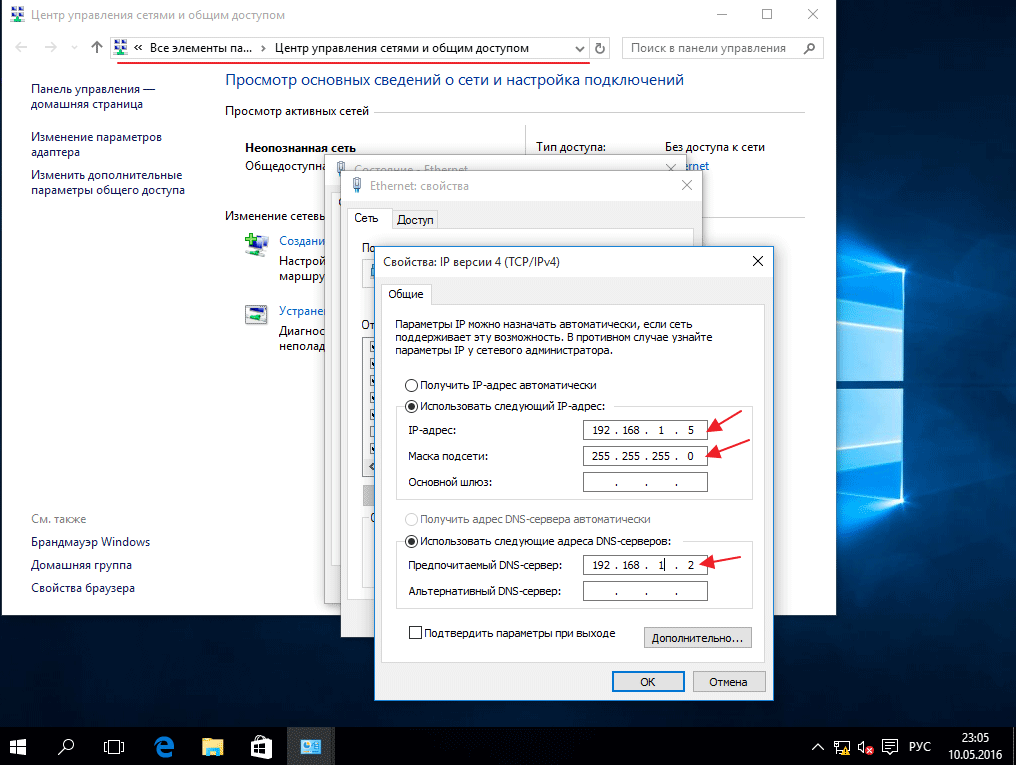Screen dimensions: 1016x765
Task: Enable 'Подтвердить параметры при выходе' checkbox
Action: pos(415,634)
